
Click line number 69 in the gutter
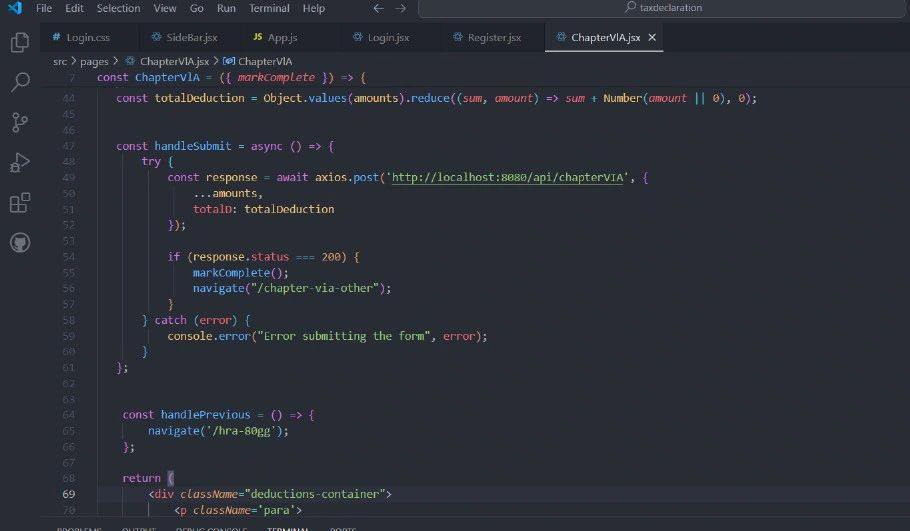point(69,494)
